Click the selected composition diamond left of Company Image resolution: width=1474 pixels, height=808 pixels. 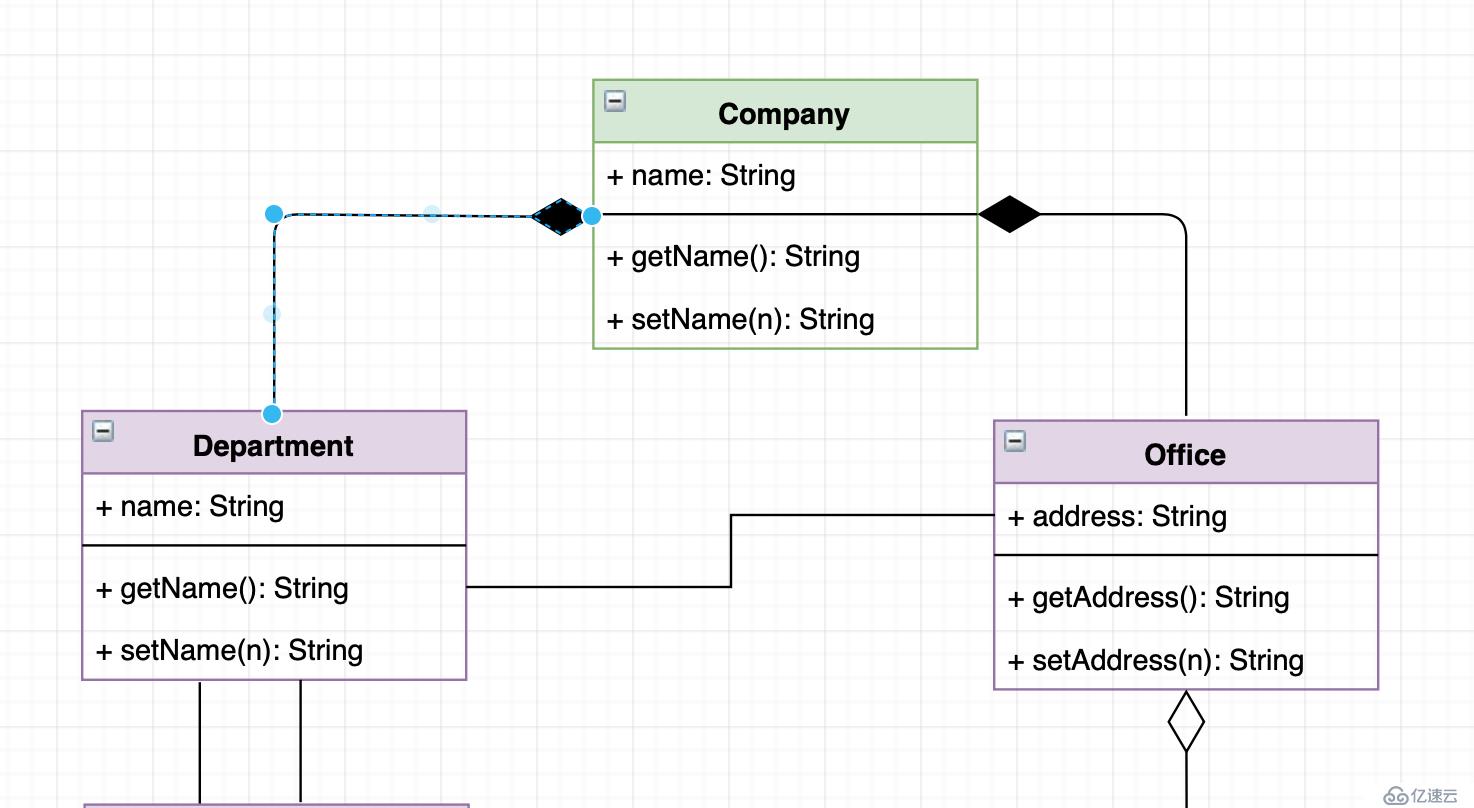click(x=560, y=215)
